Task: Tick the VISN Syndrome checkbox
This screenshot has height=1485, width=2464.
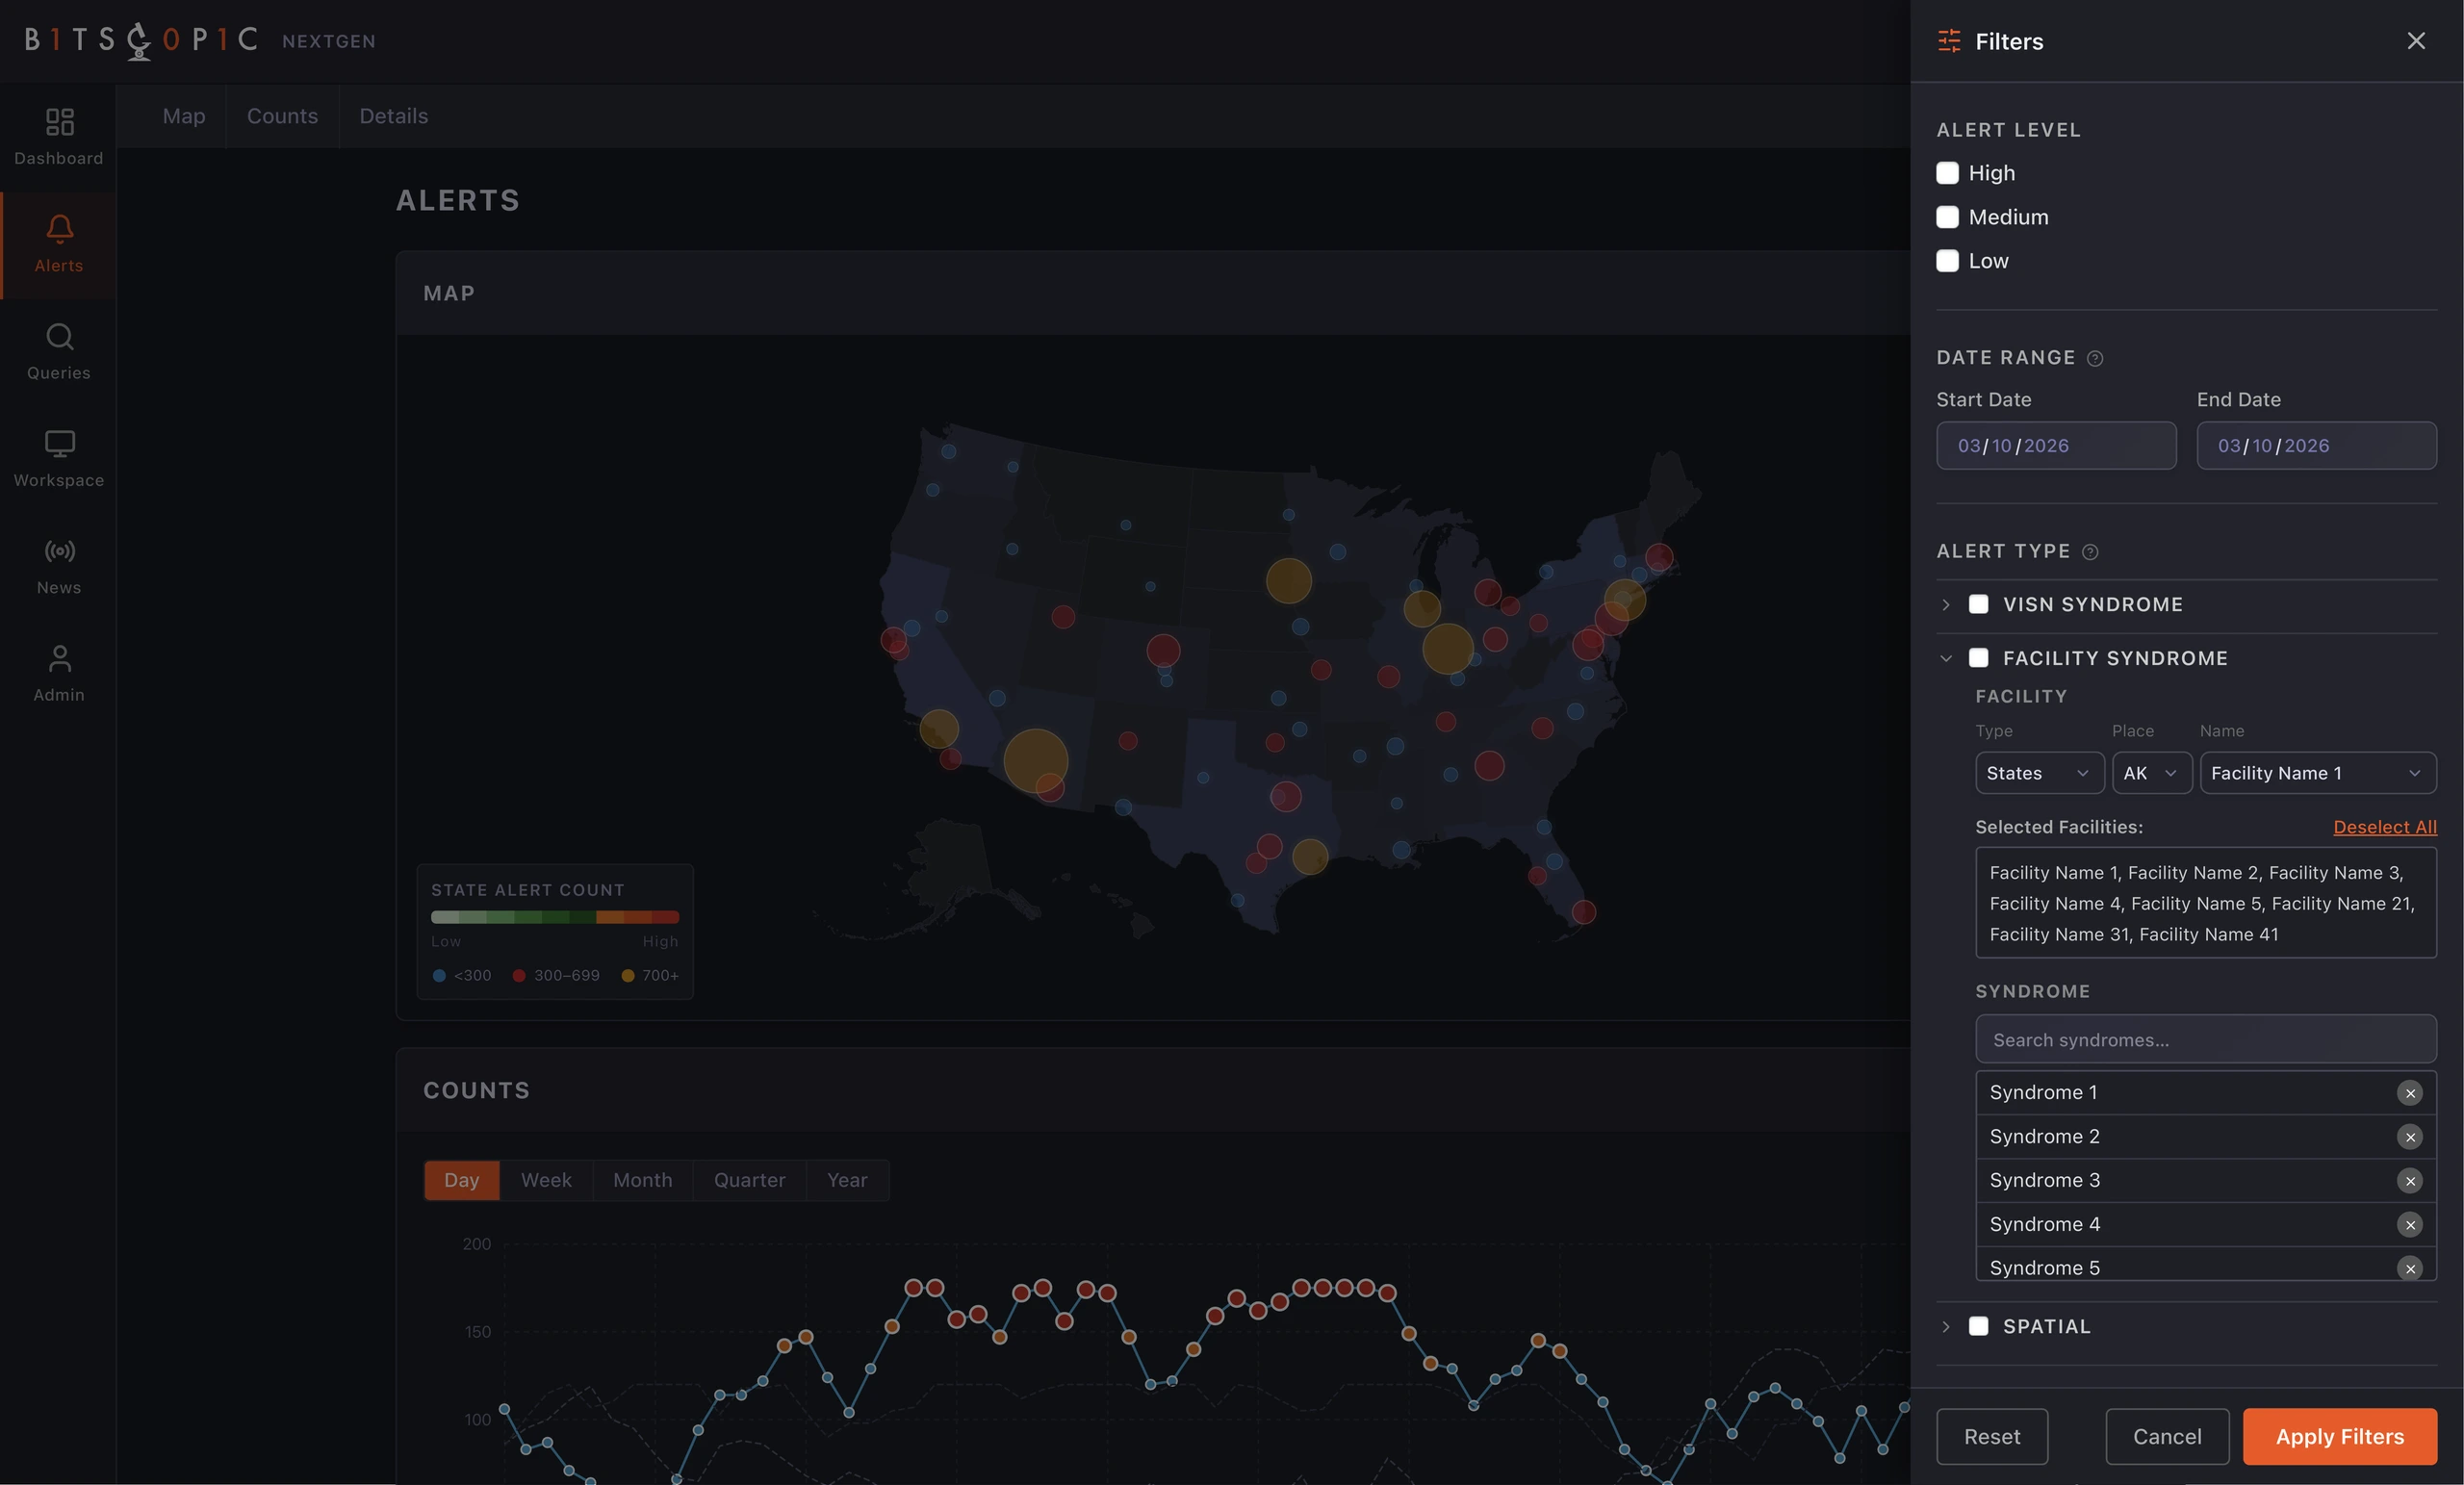Action: [1978, 604]
